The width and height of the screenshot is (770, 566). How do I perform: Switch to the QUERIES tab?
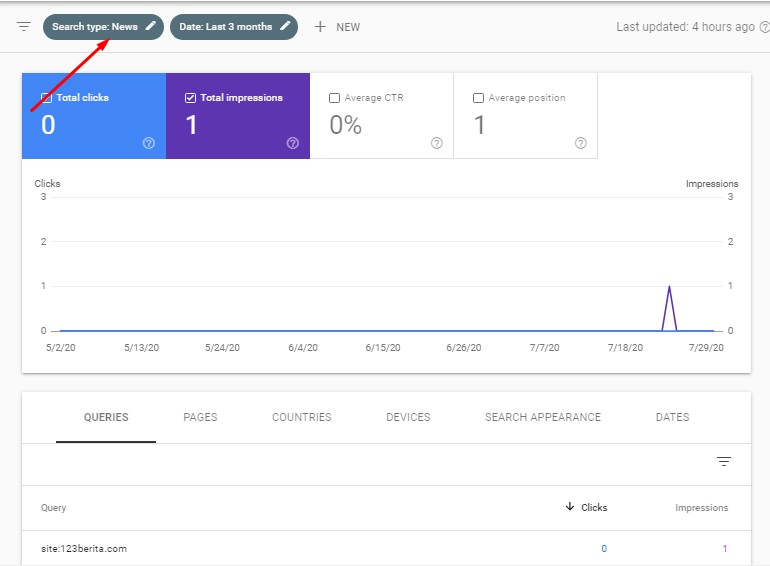tap(106, 417)
